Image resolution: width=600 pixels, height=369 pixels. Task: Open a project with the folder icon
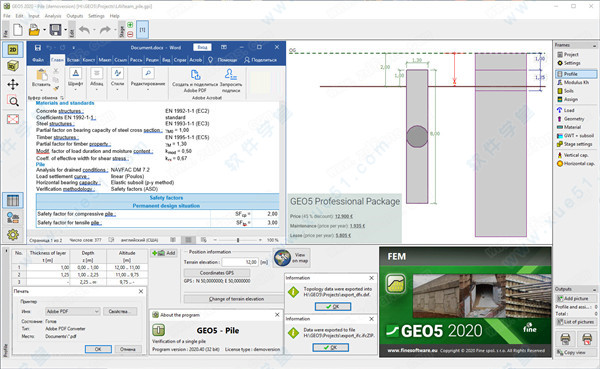pos(34,29)
